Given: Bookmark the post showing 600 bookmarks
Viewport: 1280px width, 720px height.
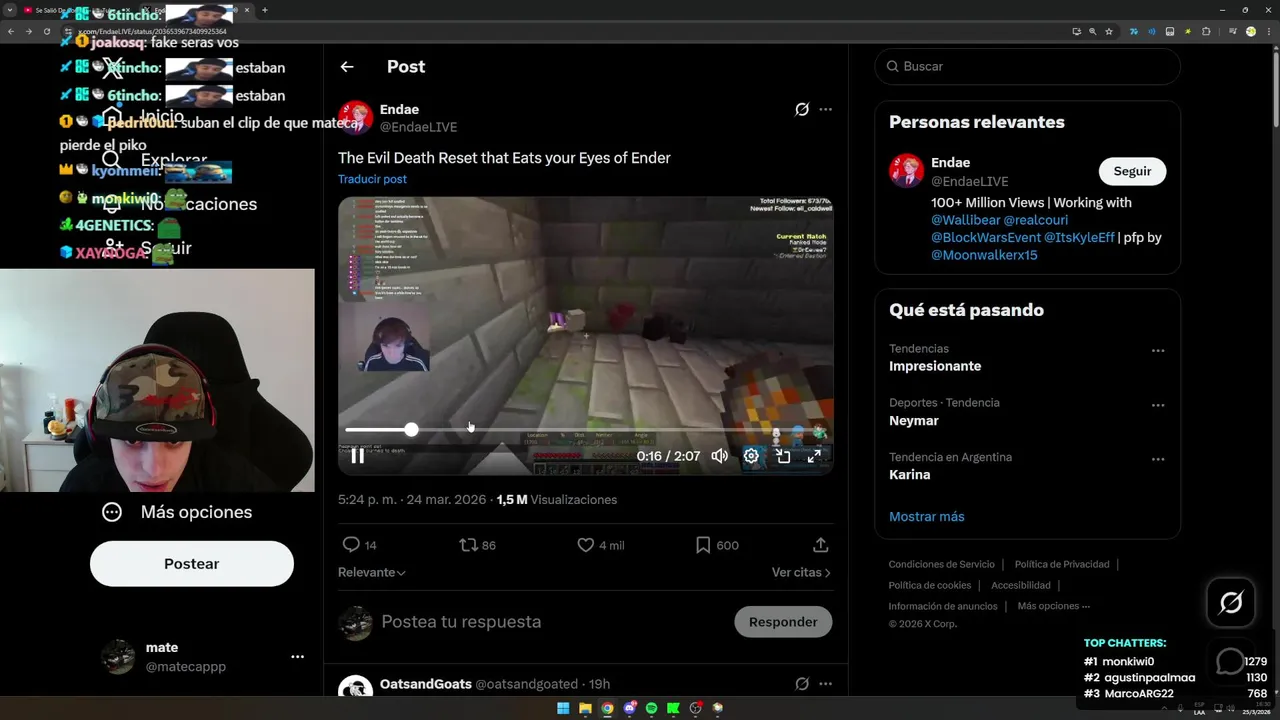Looking at the screenshot, I should point(717,545).
